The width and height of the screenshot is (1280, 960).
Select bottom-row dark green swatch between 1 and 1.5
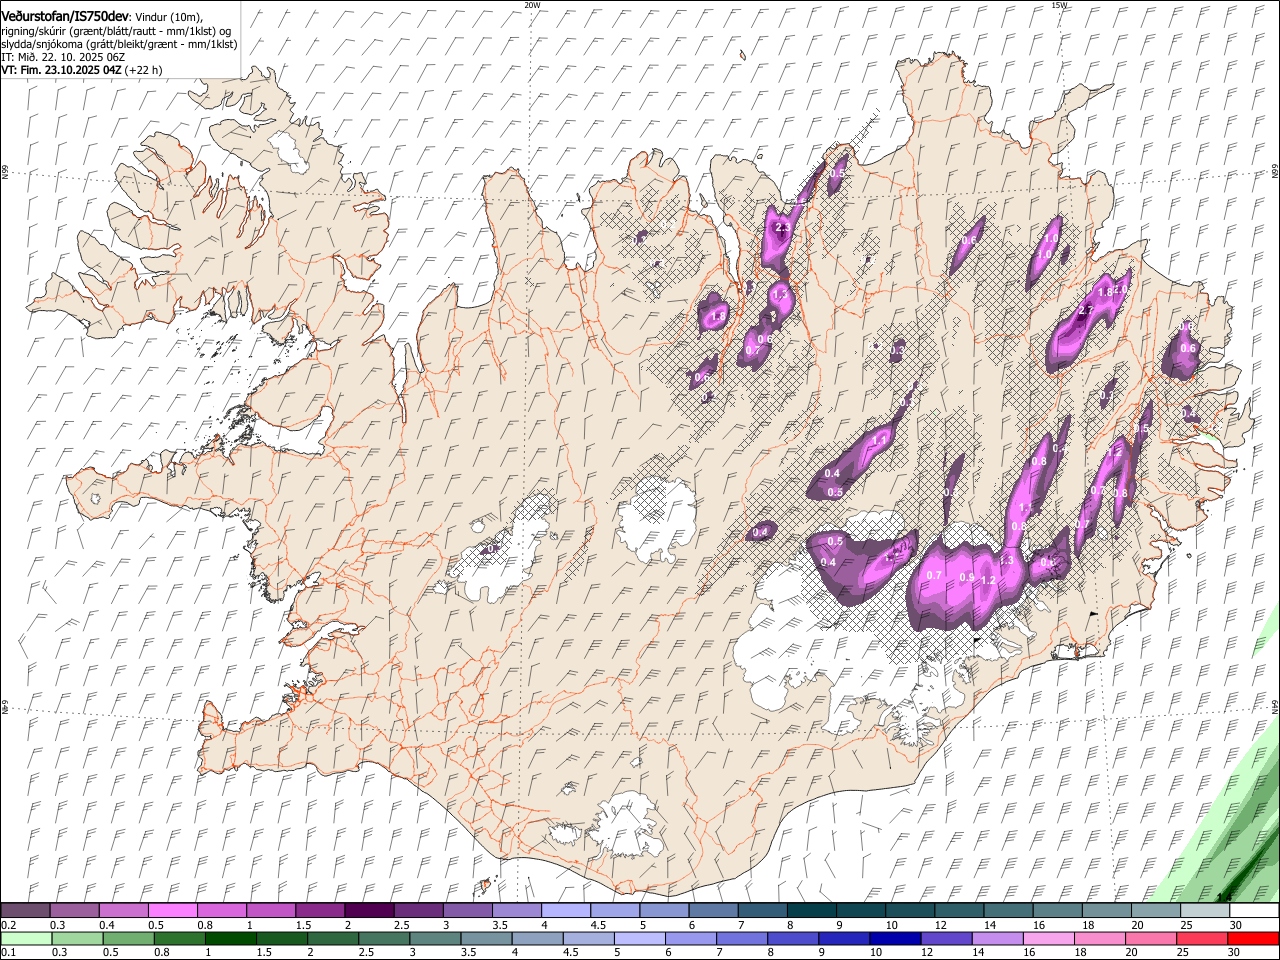pos(230,939)
